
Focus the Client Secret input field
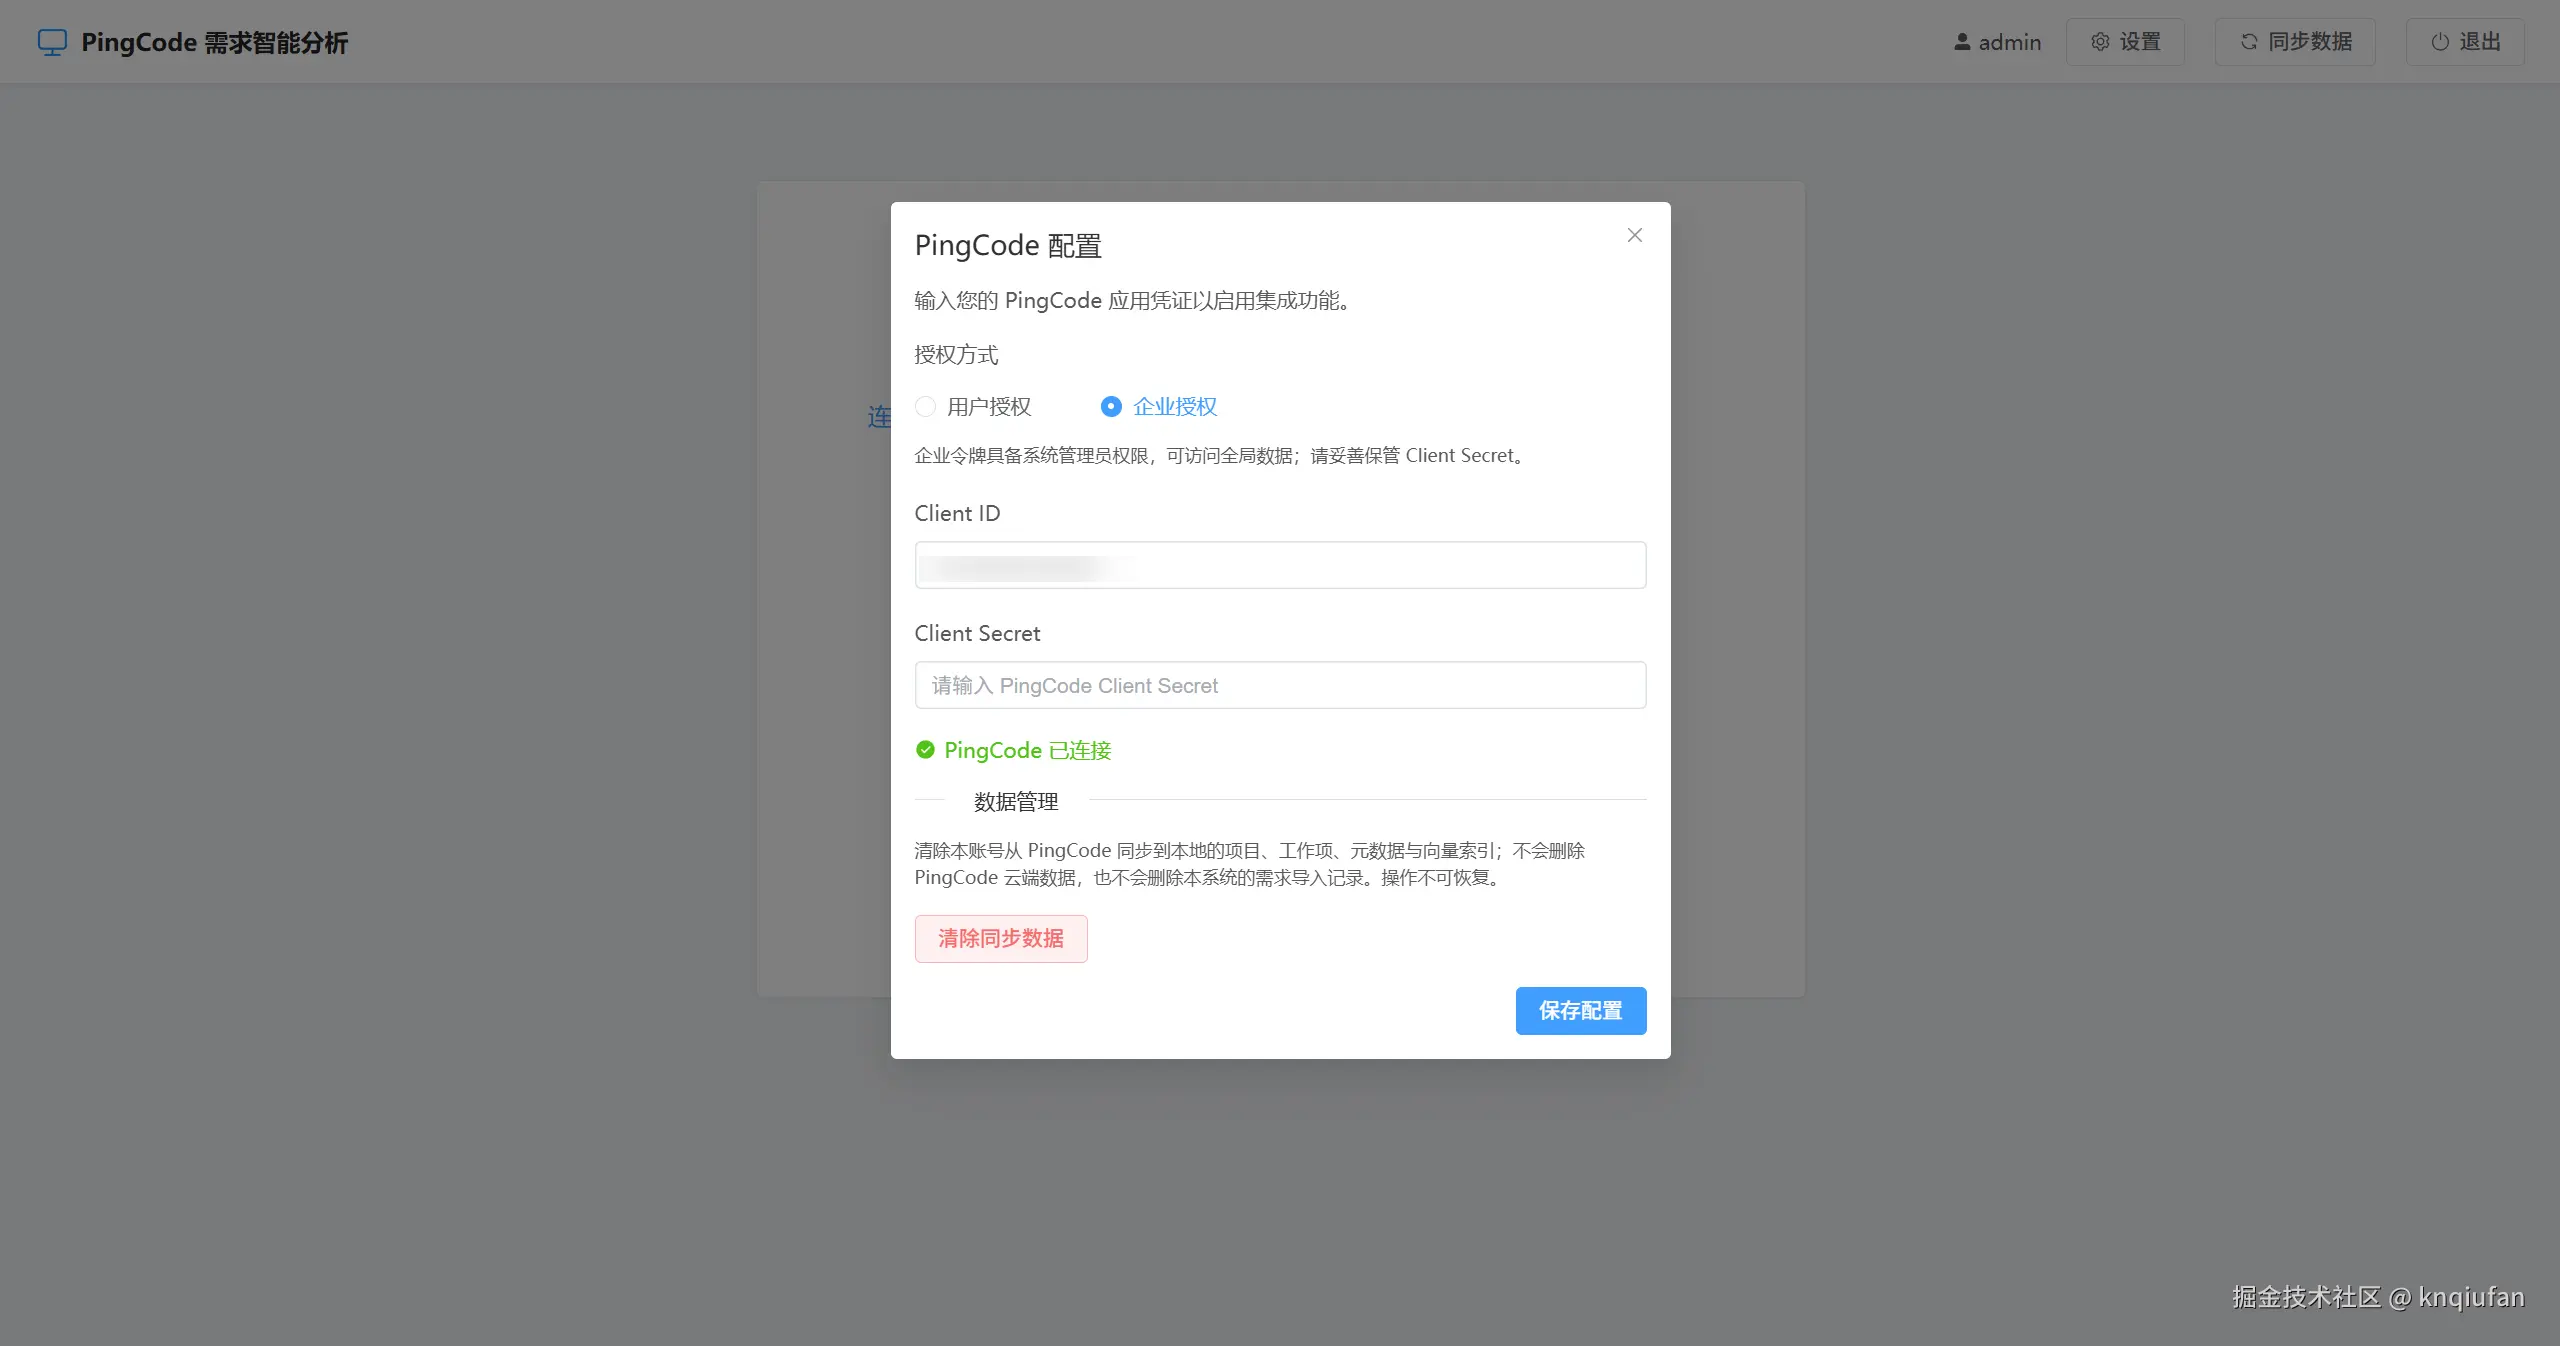pyautogui.click(x=1280, y=686)
